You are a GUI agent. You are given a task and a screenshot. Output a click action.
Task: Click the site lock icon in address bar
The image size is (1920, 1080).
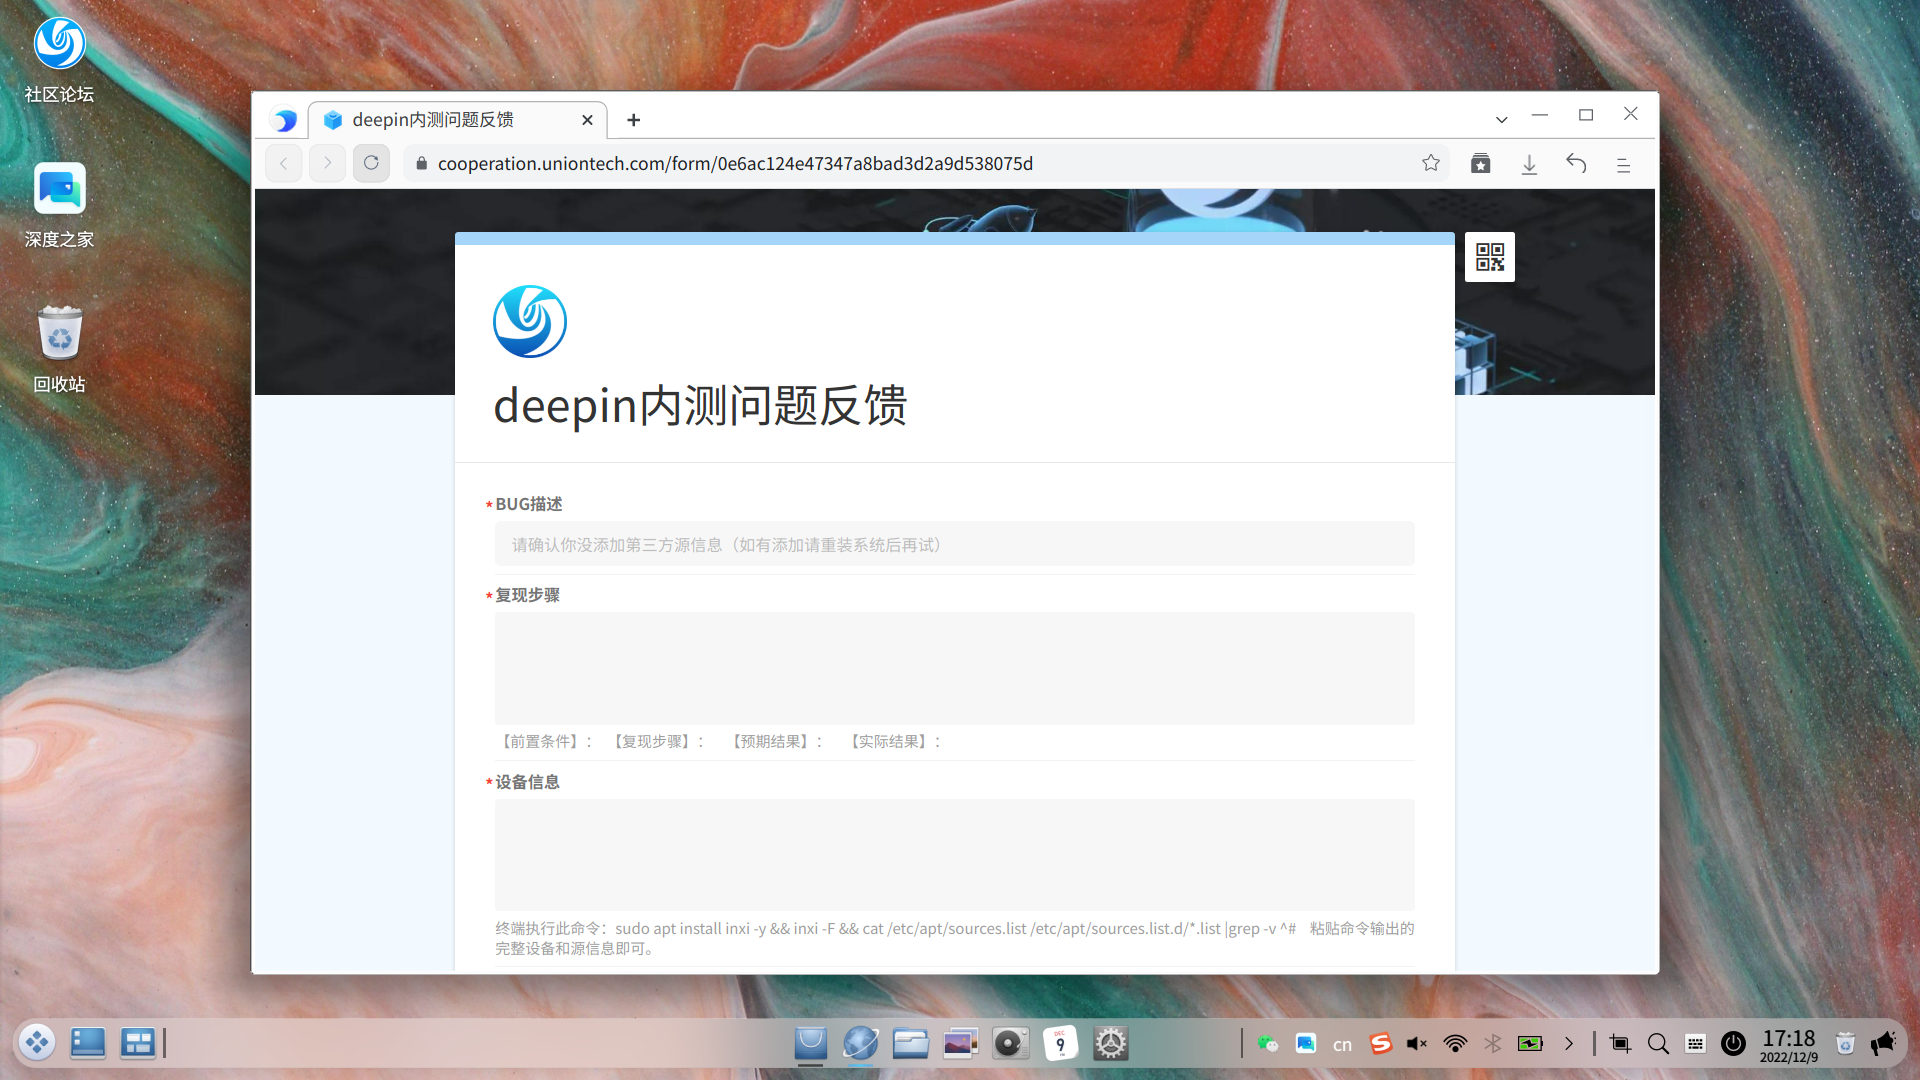click(421, 163)
